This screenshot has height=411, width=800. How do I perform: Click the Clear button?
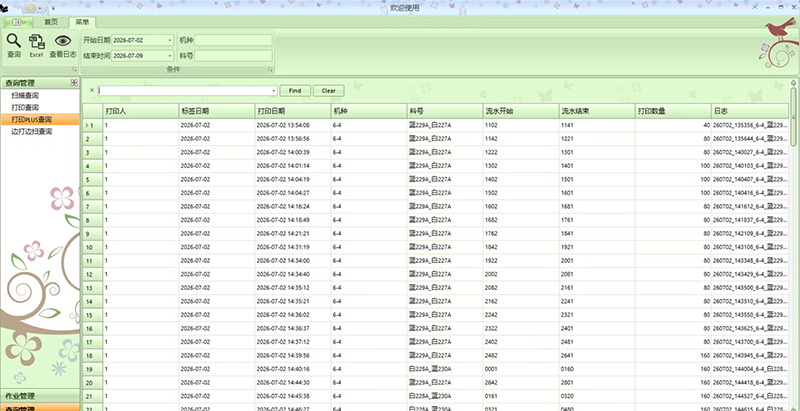[329, 91]
